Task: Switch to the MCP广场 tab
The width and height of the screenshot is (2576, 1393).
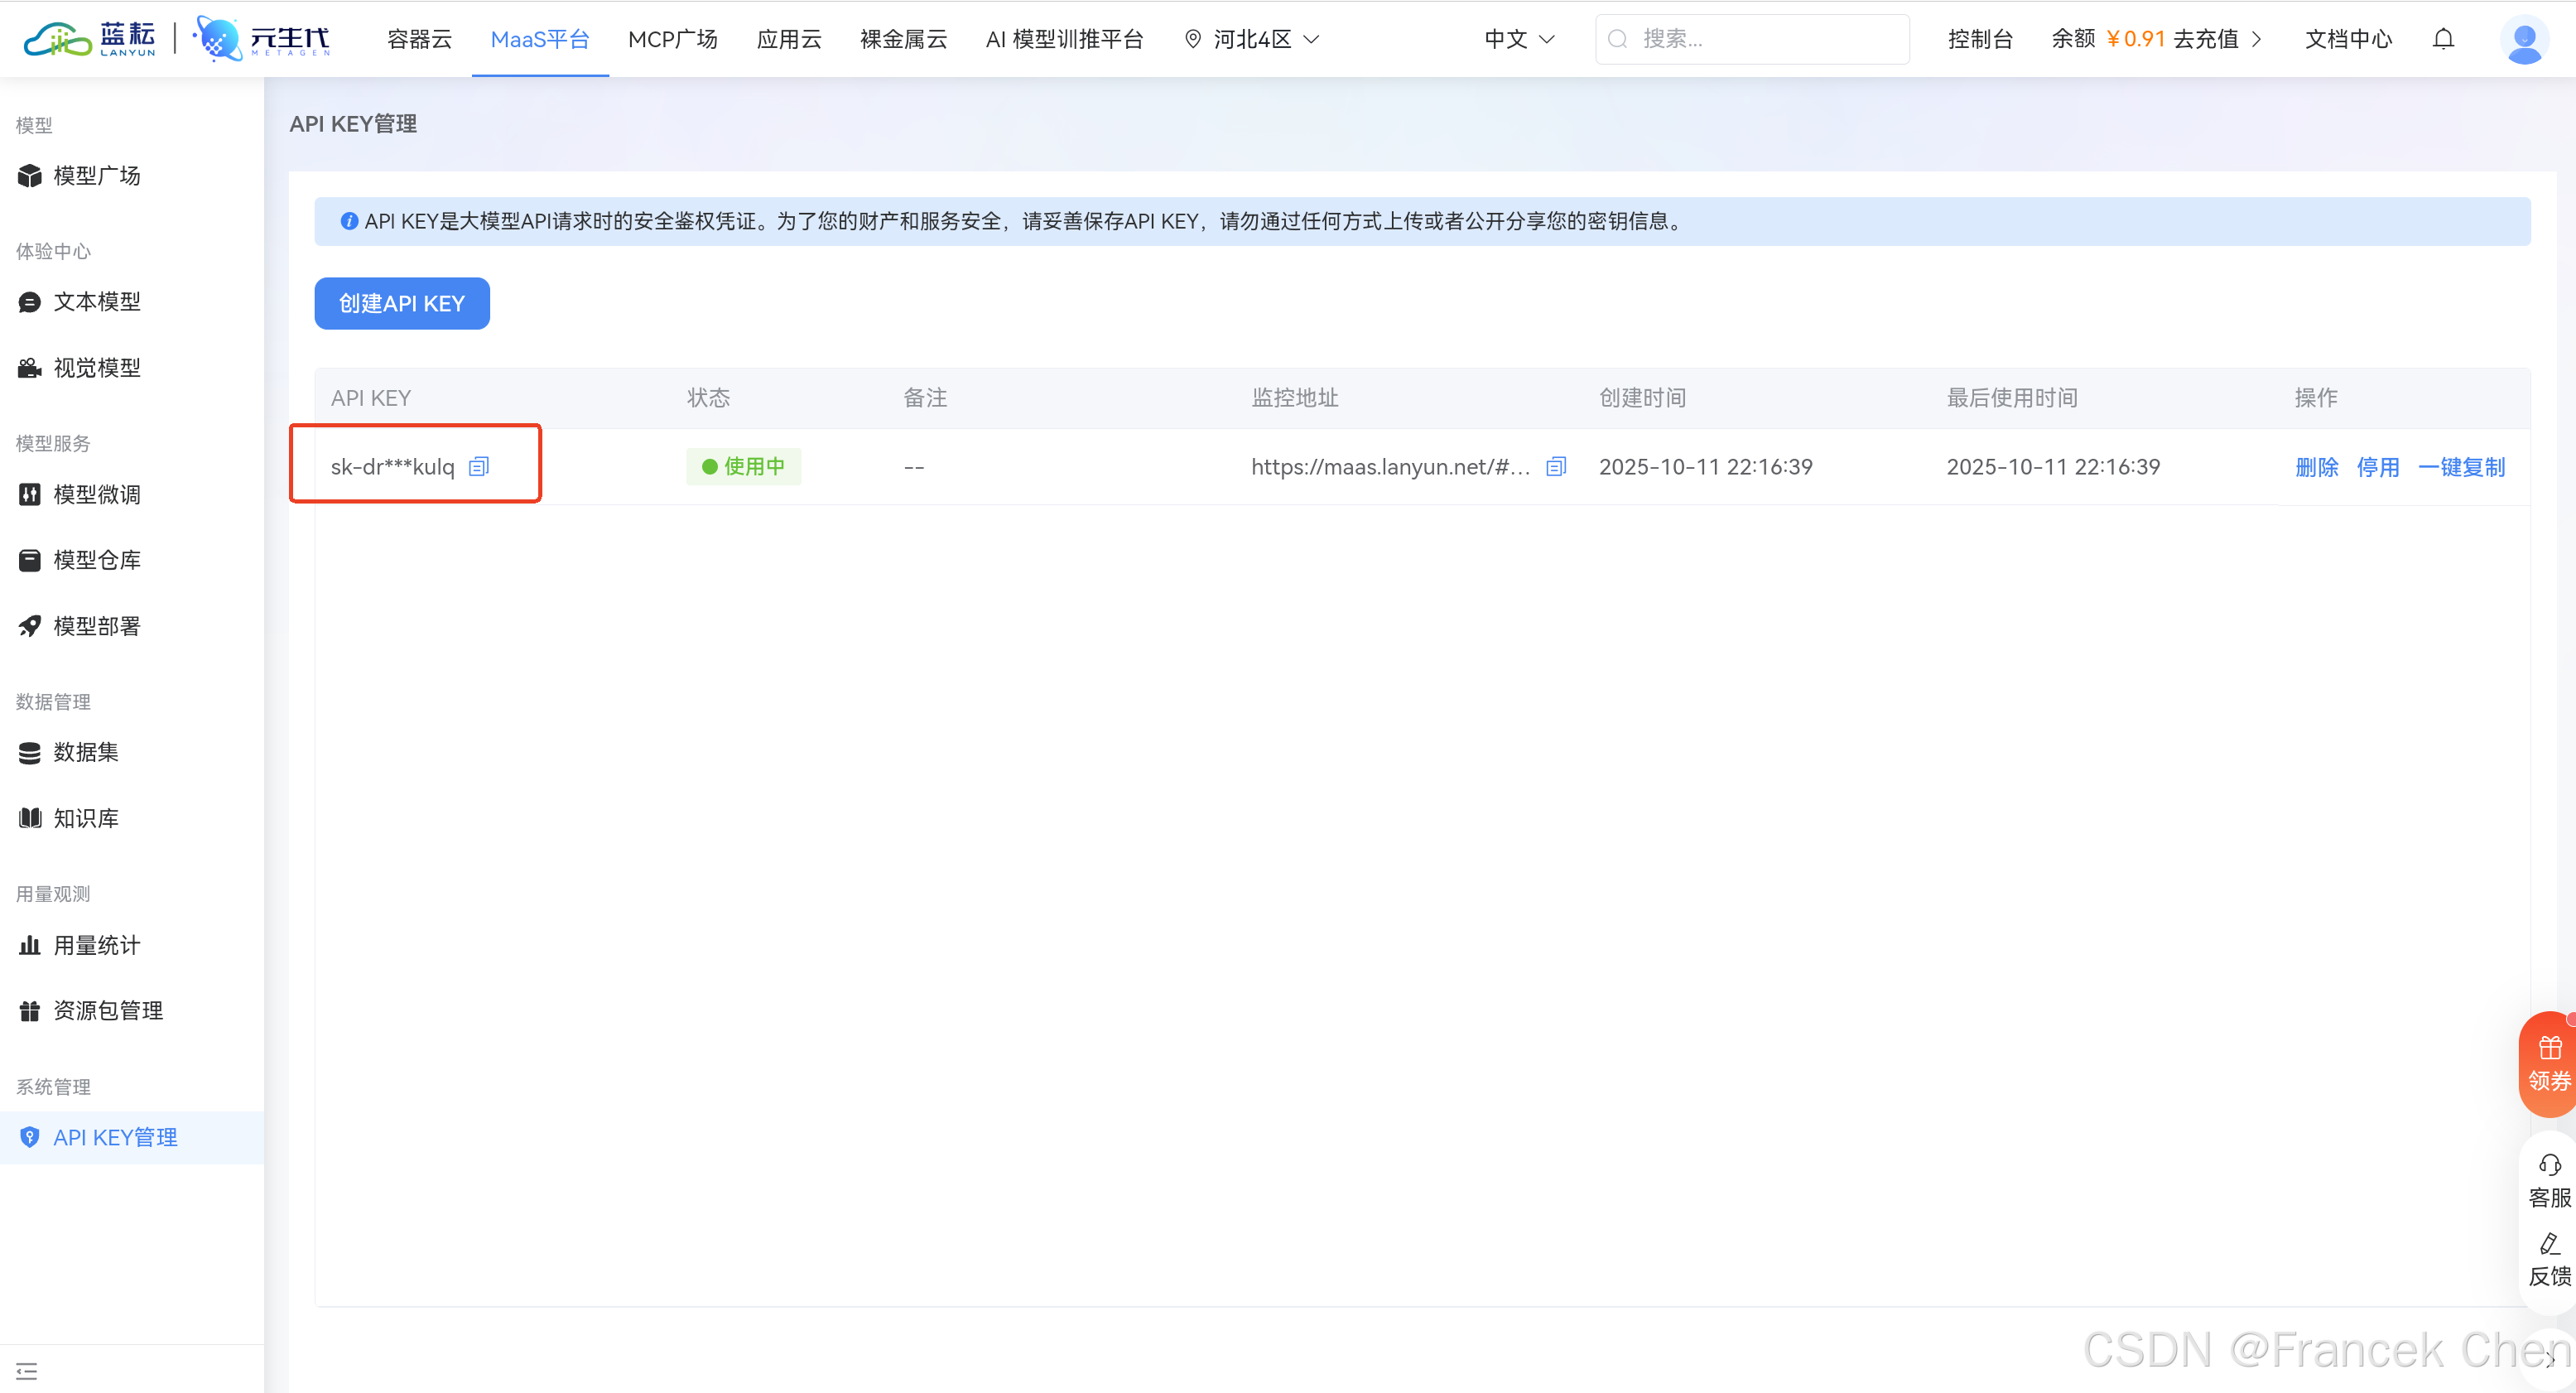Action: (672, 39)
